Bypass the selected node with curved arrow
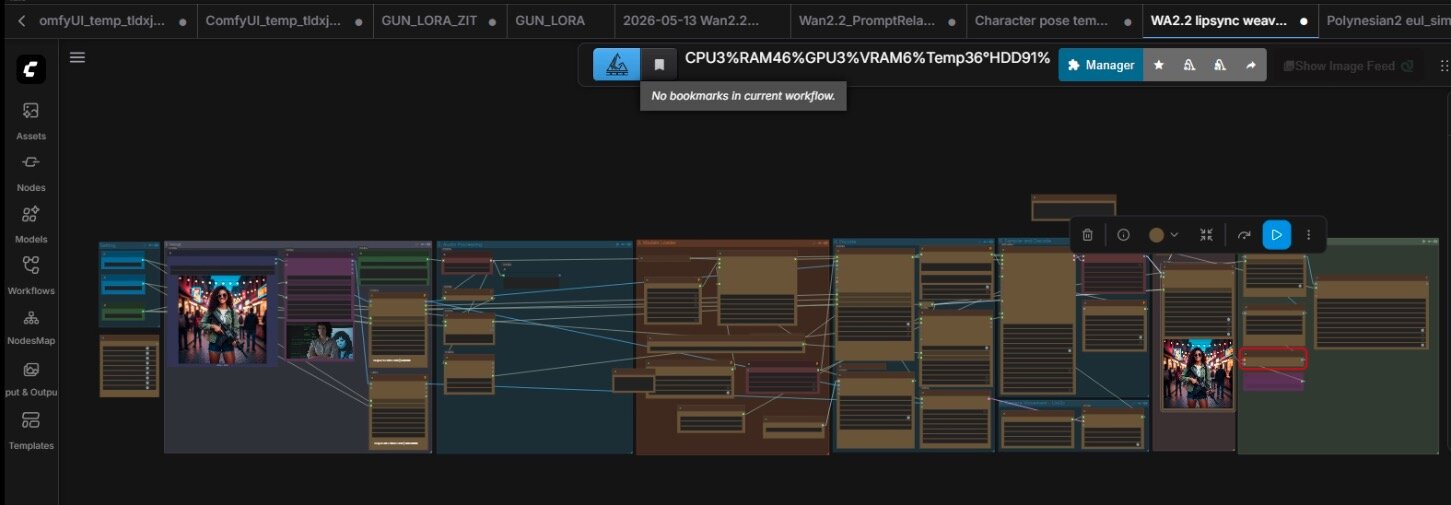 point(1244,235)
